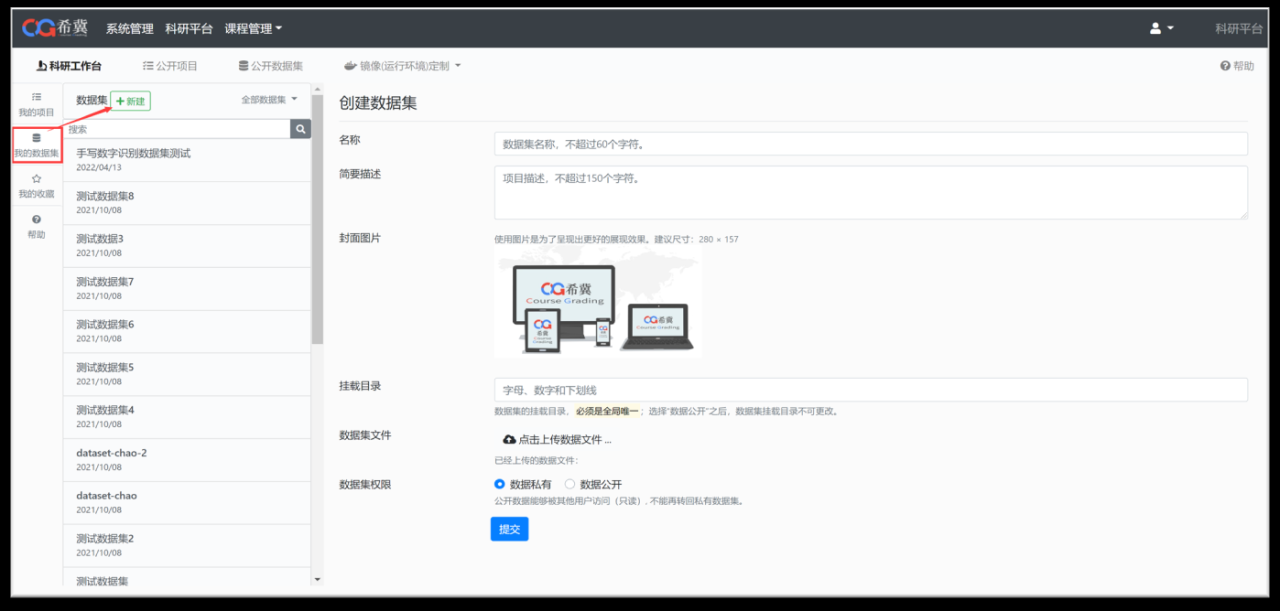
Task: Click the 希冀 logo in header
Action: pos(56,28)
